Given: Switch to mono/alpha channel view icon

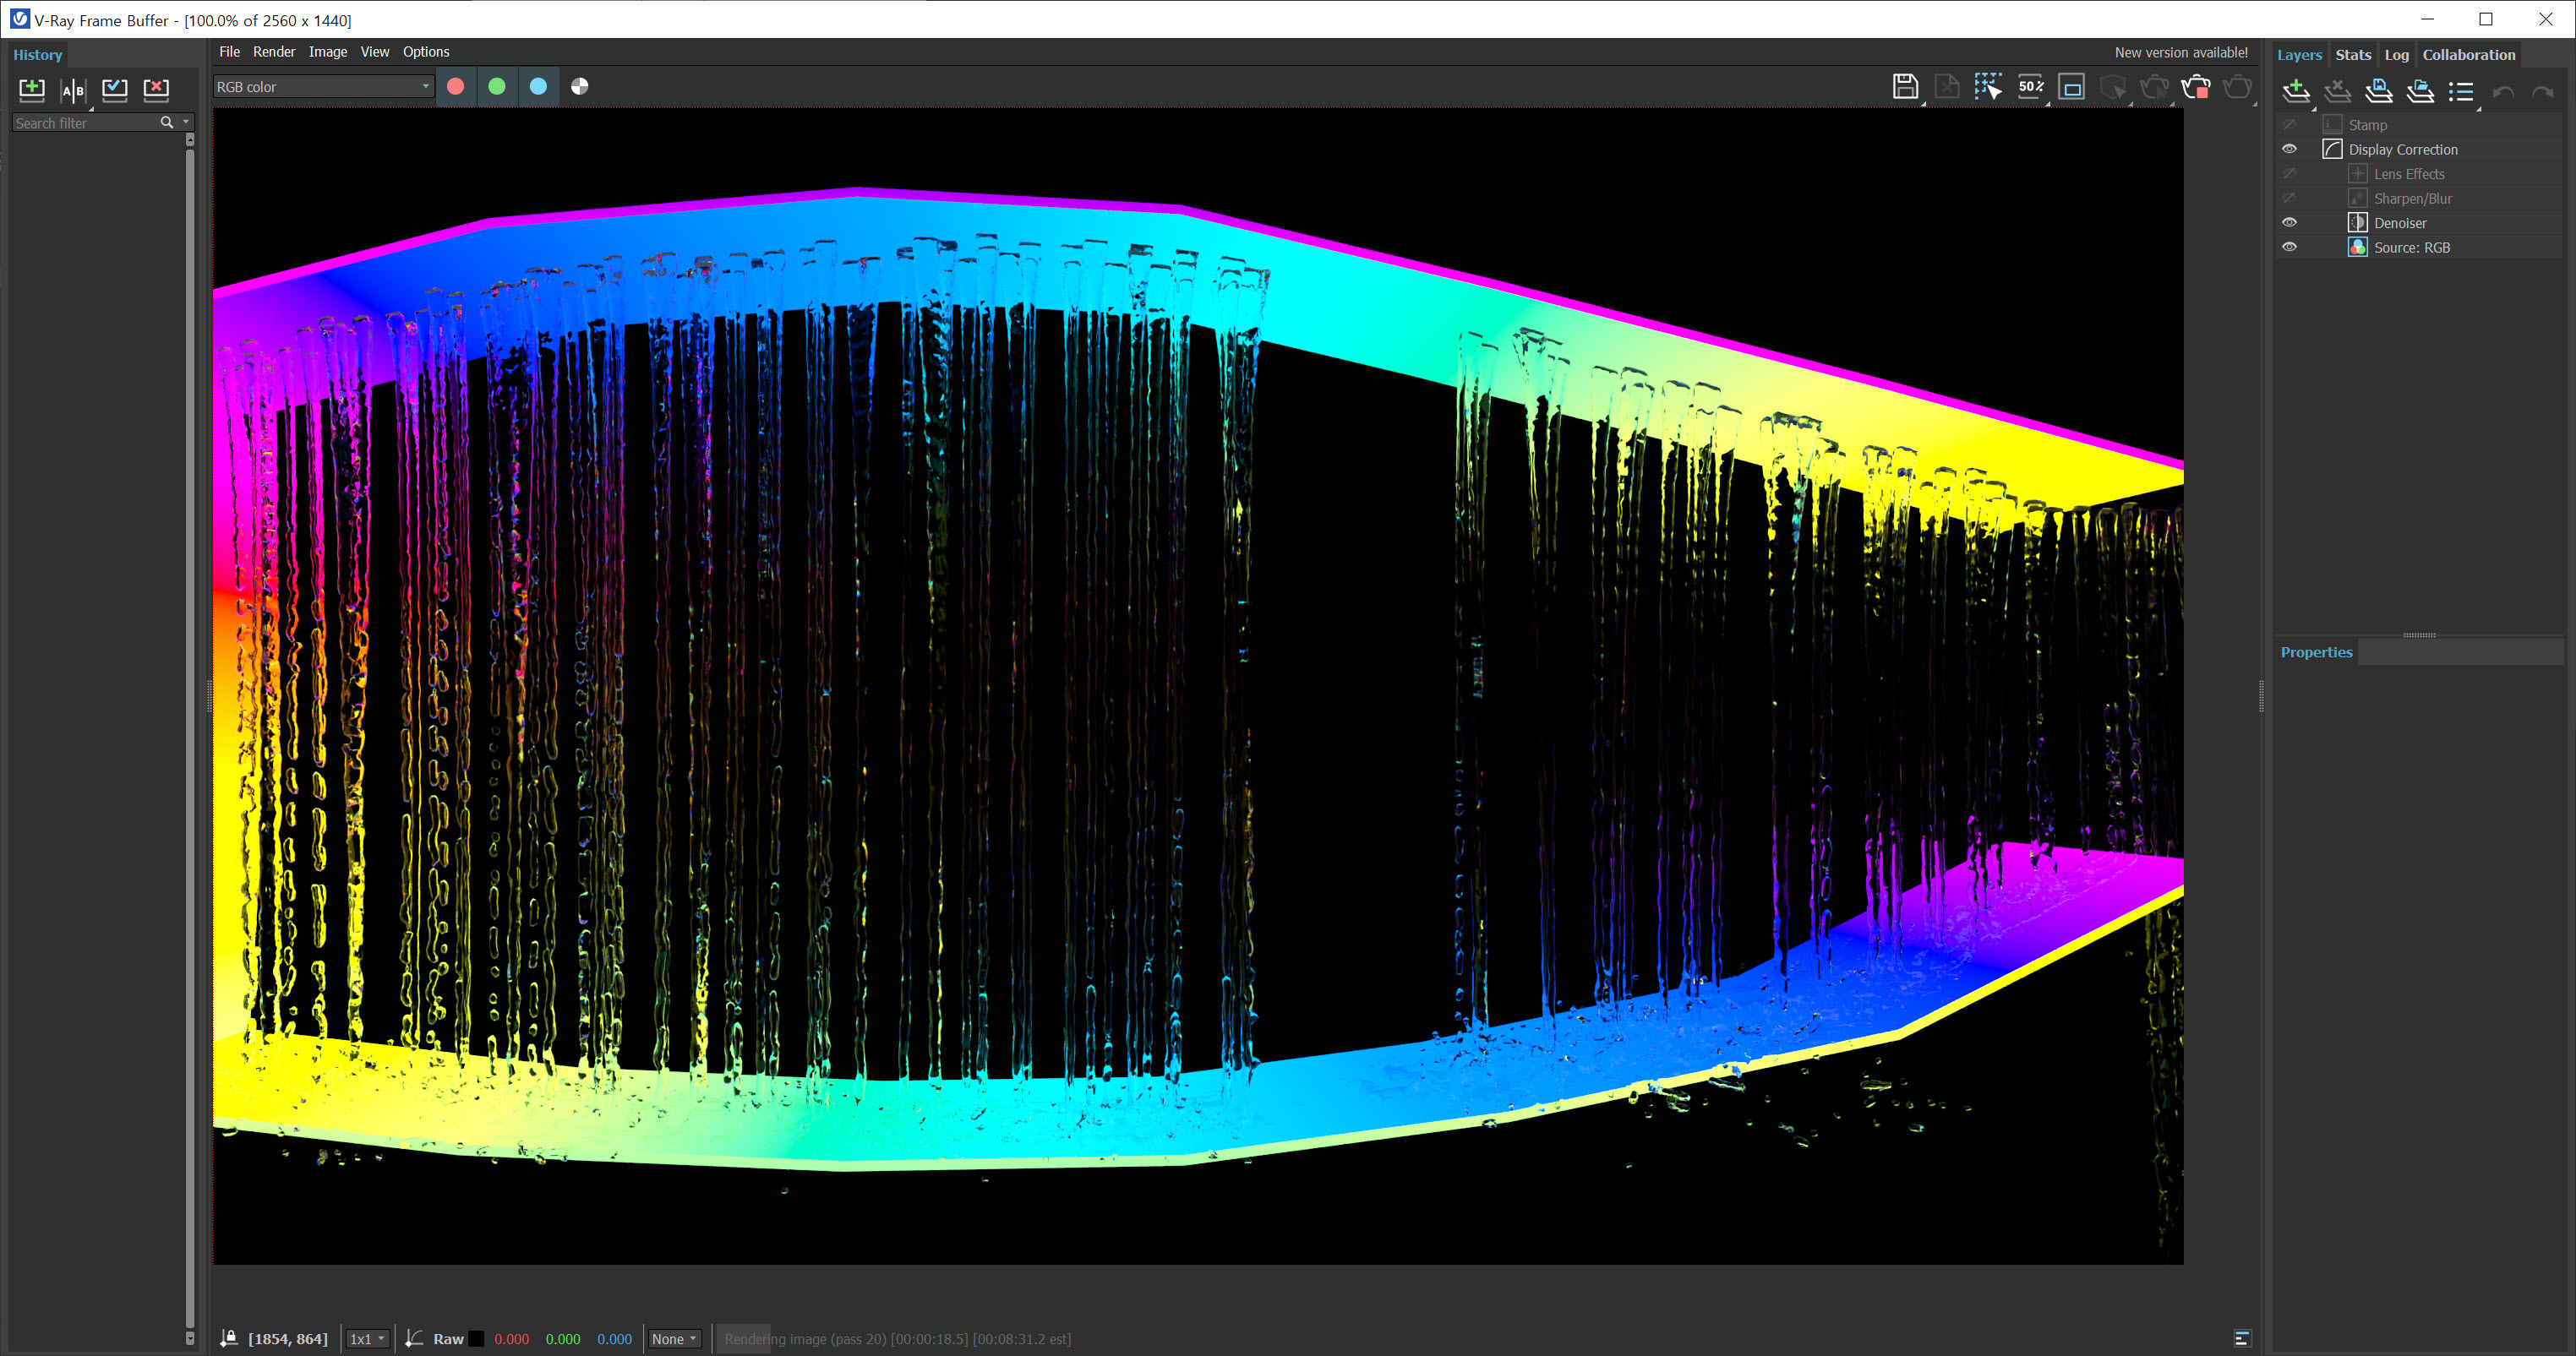Looking at the screenshot, I should [x=579, y=87].
